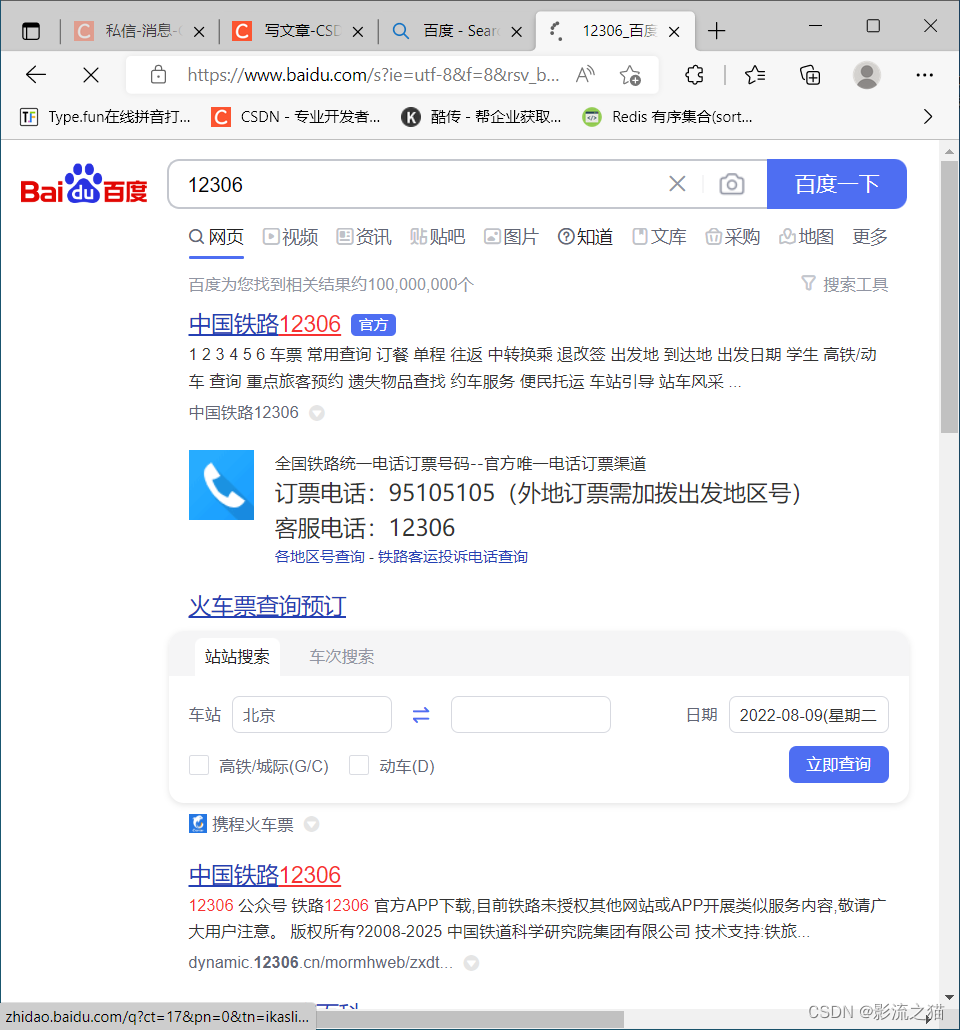Click the blue telephone icon thumbnail
This screenshot has height=1030, width=960.
tap(221, 485)
